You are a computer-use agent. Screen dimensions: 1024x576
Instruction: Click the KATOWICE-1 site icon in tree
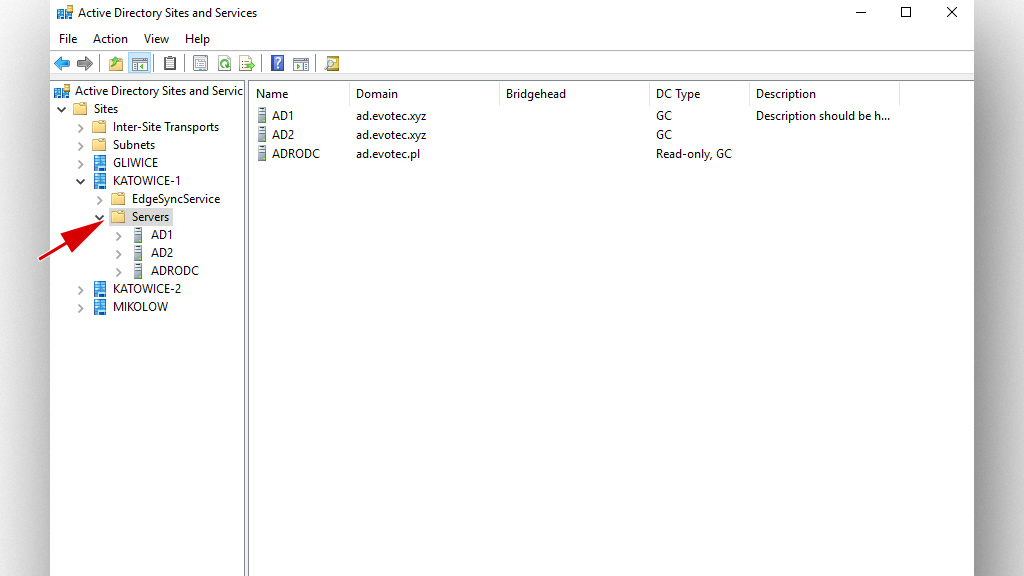100,180
